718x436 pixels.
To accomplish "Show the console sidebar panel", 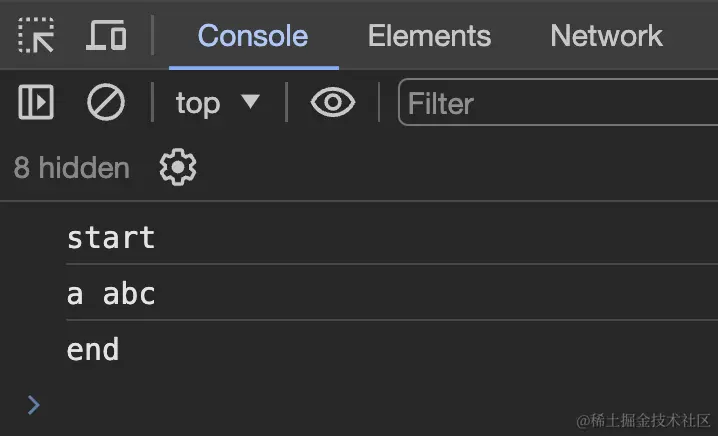I will pyautogui.click(x=36, y=103).
